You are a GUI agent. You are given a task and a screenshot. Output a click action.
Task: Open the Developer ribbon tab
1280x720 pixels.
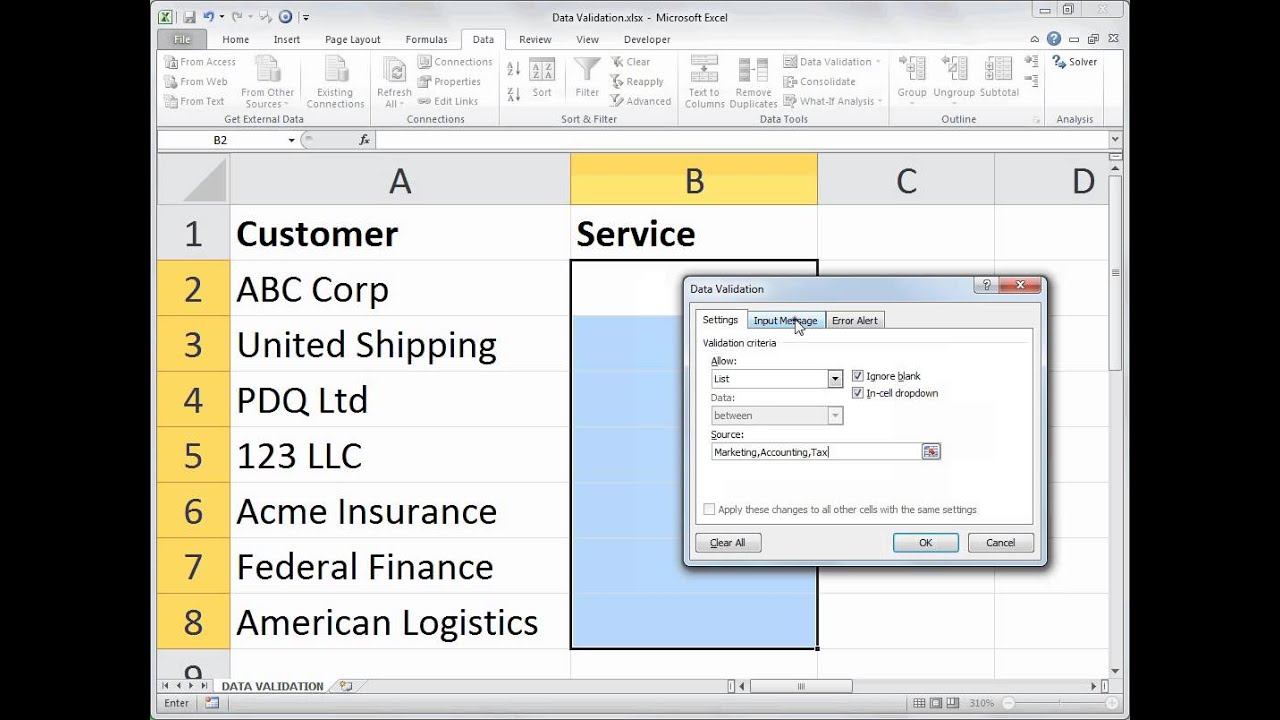647,40
